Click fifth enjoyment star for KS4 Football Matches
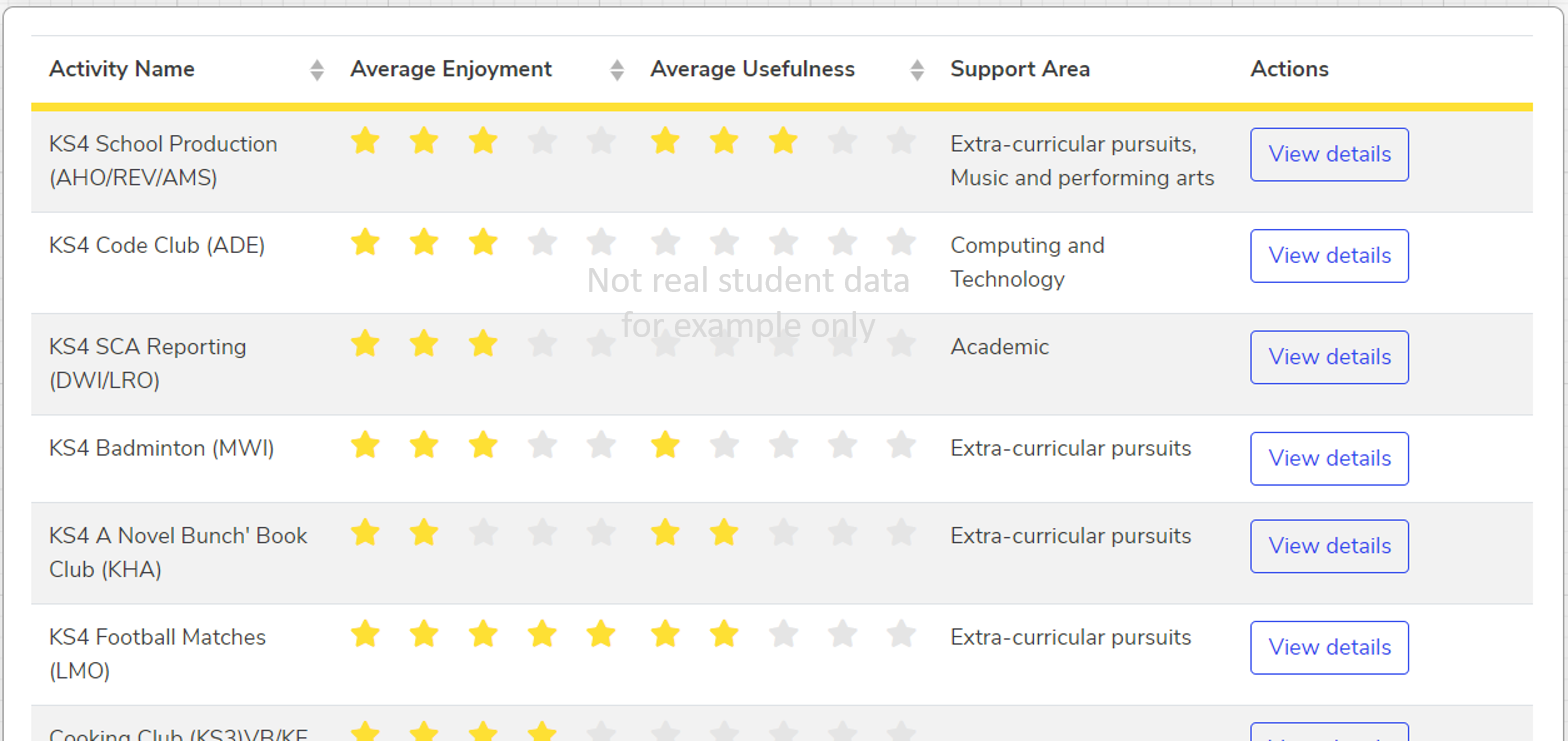 (x=601, y=634)
